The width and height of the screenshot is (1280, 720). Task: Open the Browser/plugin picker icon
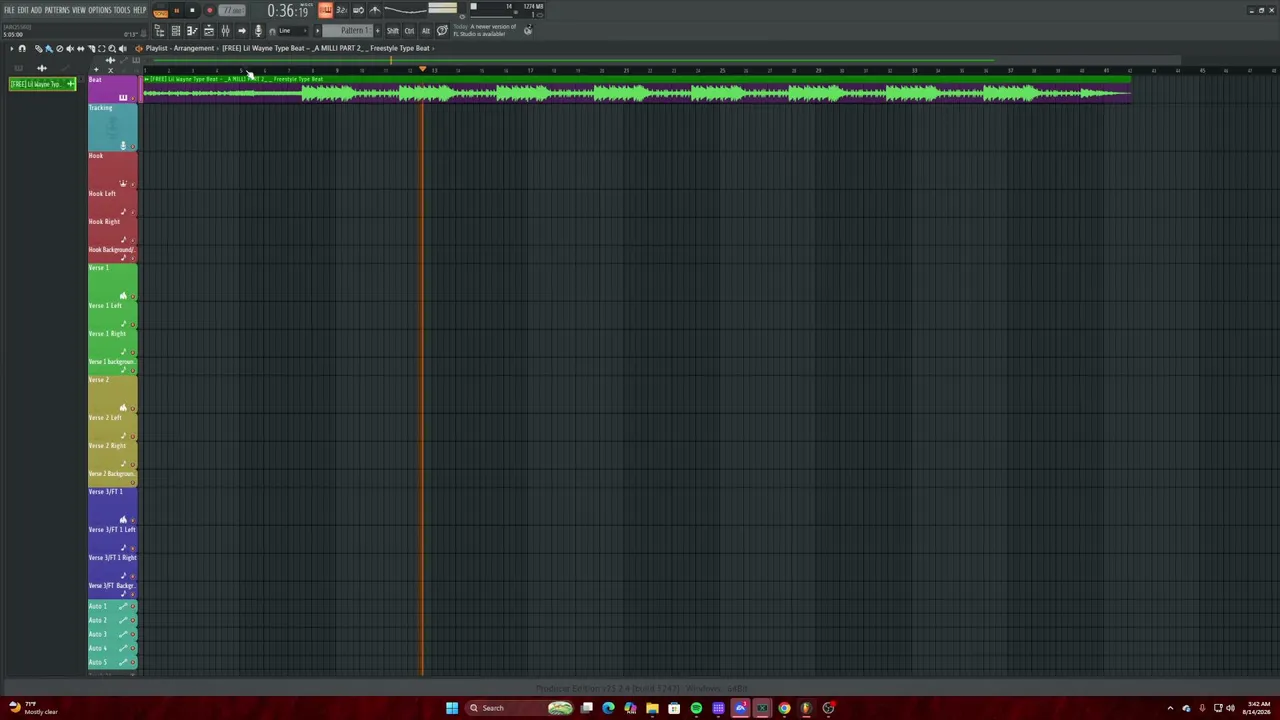click(x=209, y=31)
